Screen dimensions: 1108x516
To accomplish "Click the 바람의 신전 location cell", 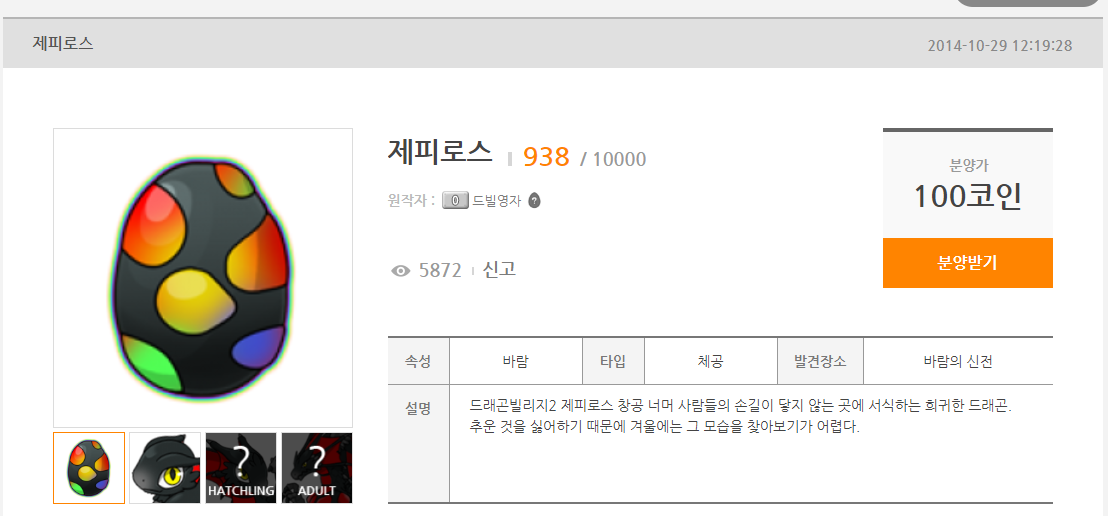I will [958, 361].
